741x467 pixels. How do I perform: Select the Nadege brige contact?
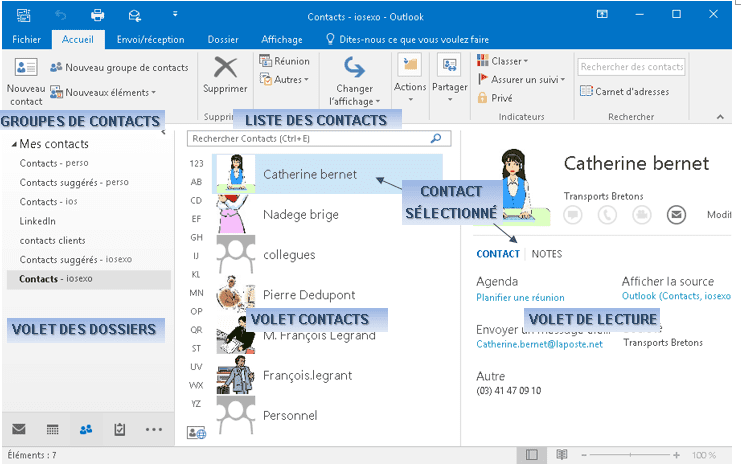click(327, 214)
